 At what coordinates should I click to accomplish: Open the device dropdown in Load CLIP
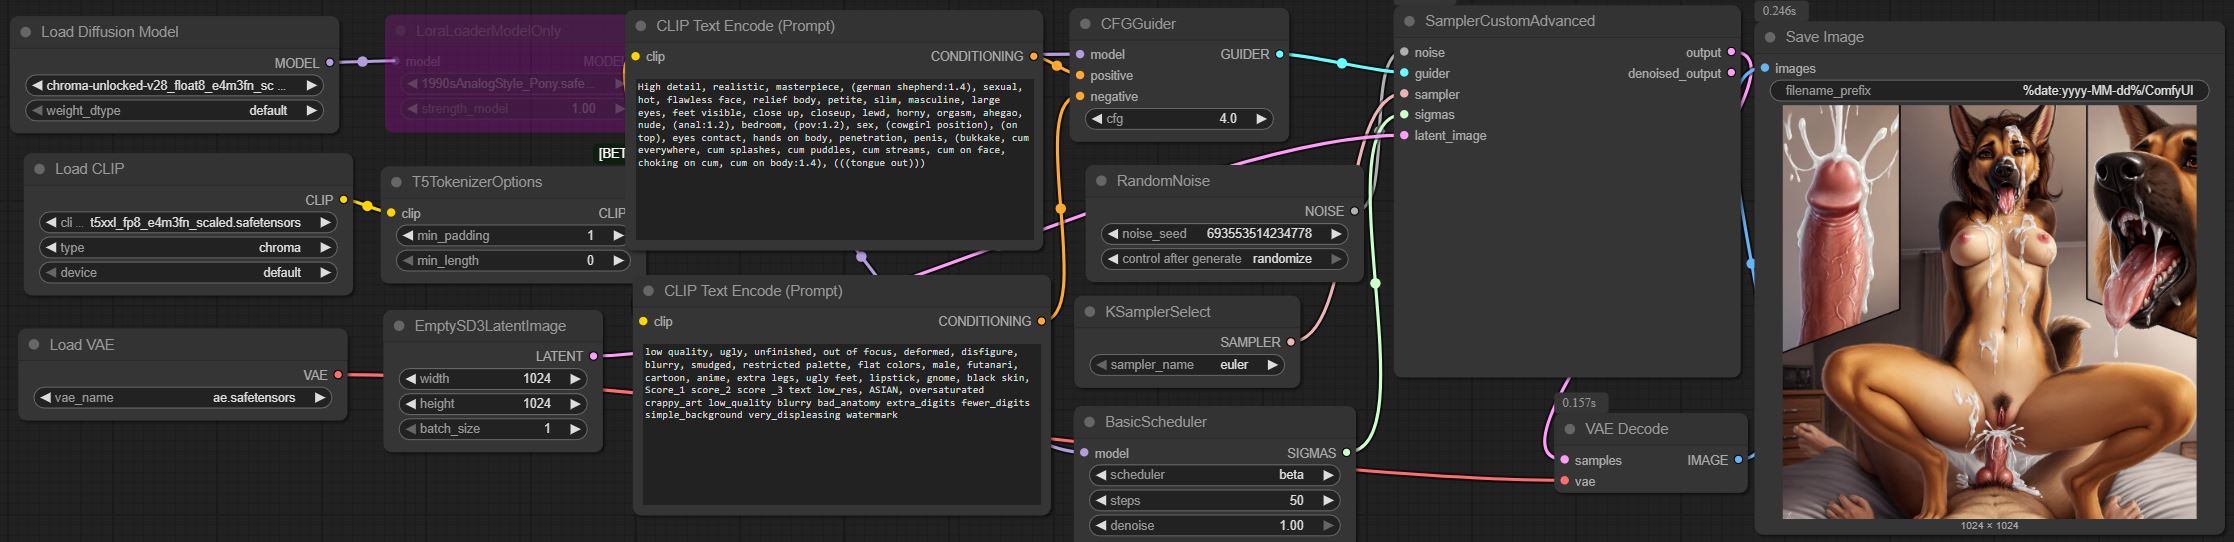pos(189,272)
